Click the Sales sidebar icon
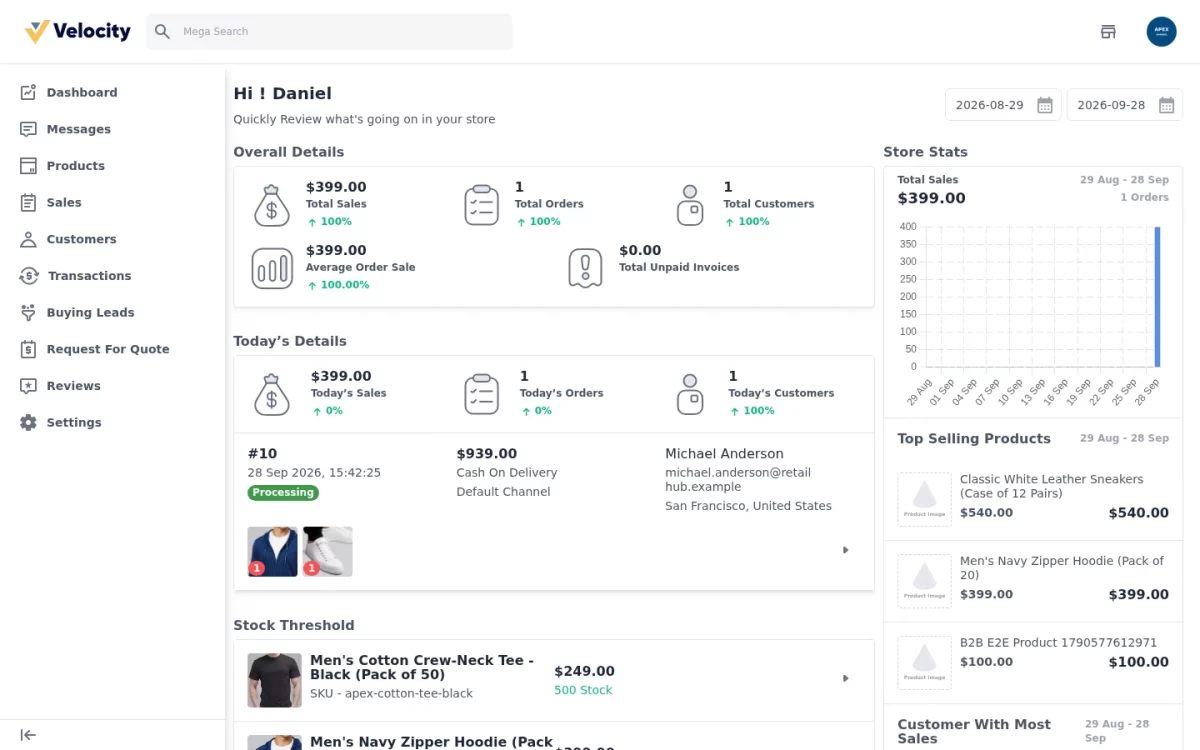The height and width of the screenshot is (750, 1200). [x=28, y=202]
